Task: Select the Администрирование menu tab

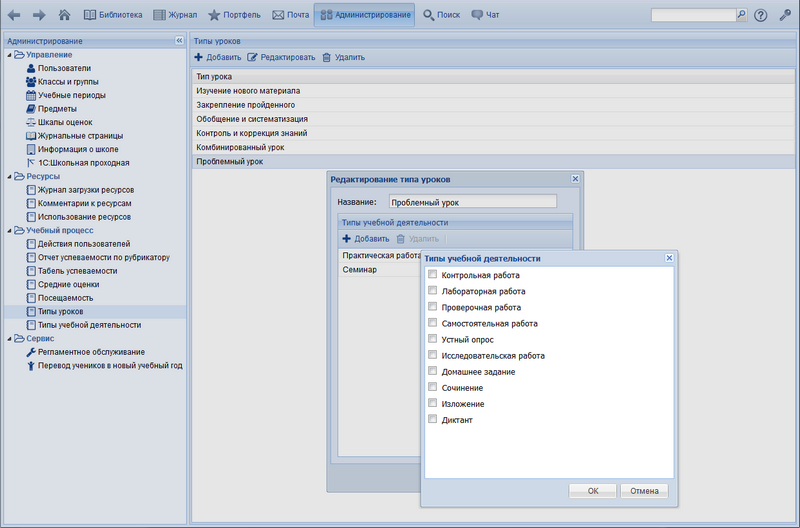Action: (365, 15)
